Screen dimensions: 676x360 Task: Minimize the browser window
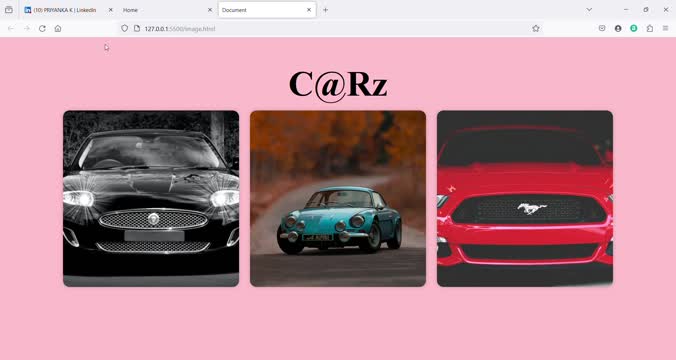coord(626,9)
